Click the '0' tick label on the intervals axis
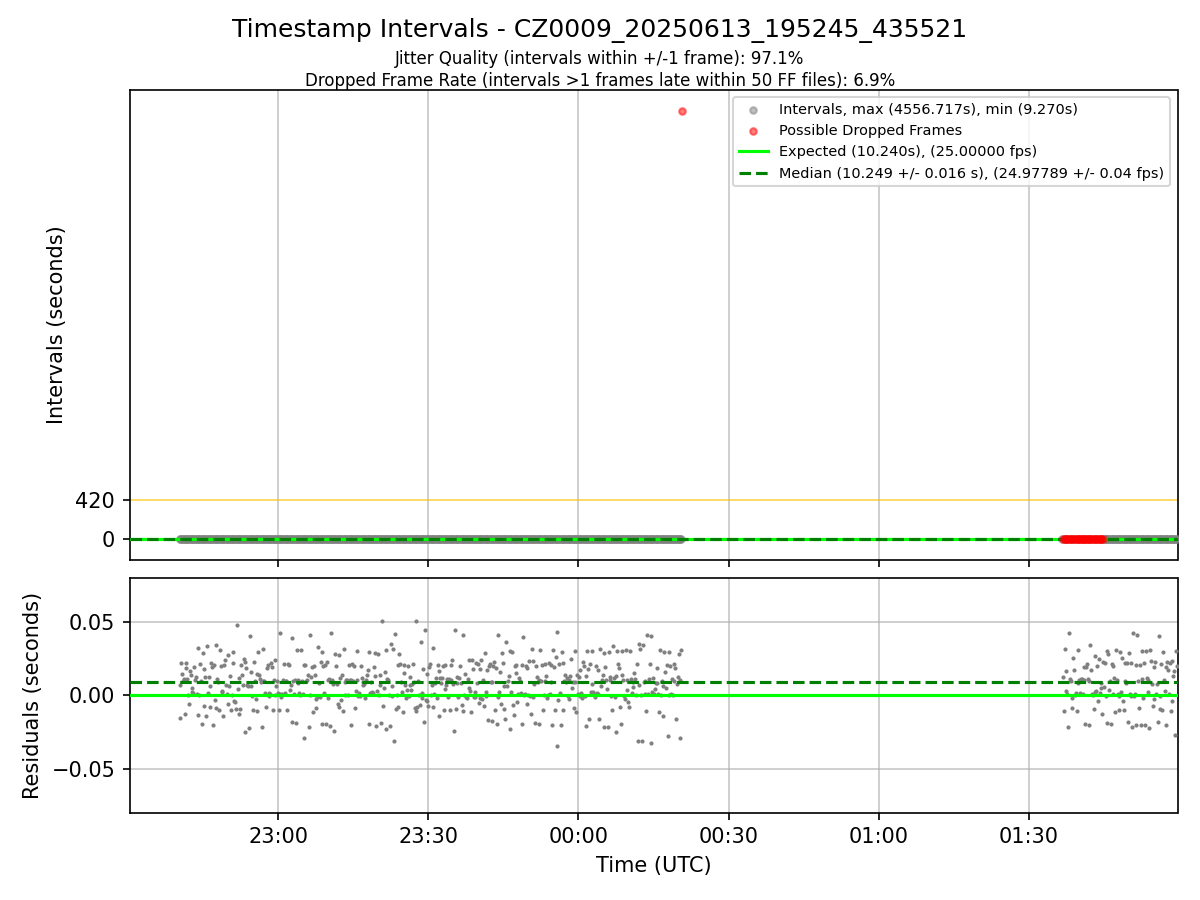This screenshot has height=900, width=1200. [110, 539]
